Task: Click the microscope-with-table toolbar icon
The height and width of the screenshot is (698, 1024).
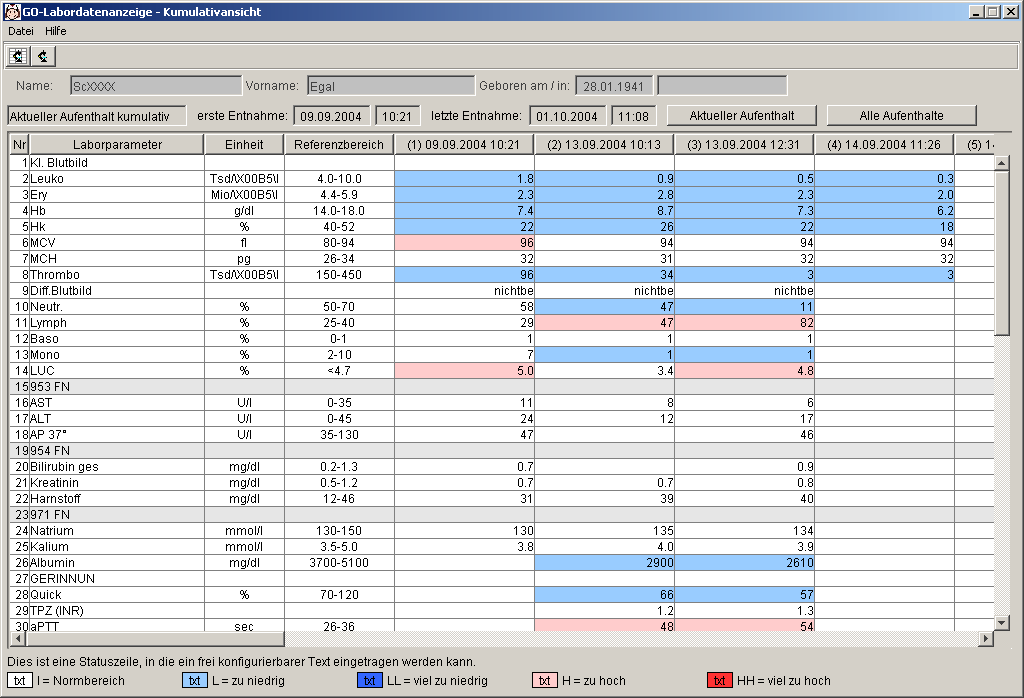Action: click(18, 56)
